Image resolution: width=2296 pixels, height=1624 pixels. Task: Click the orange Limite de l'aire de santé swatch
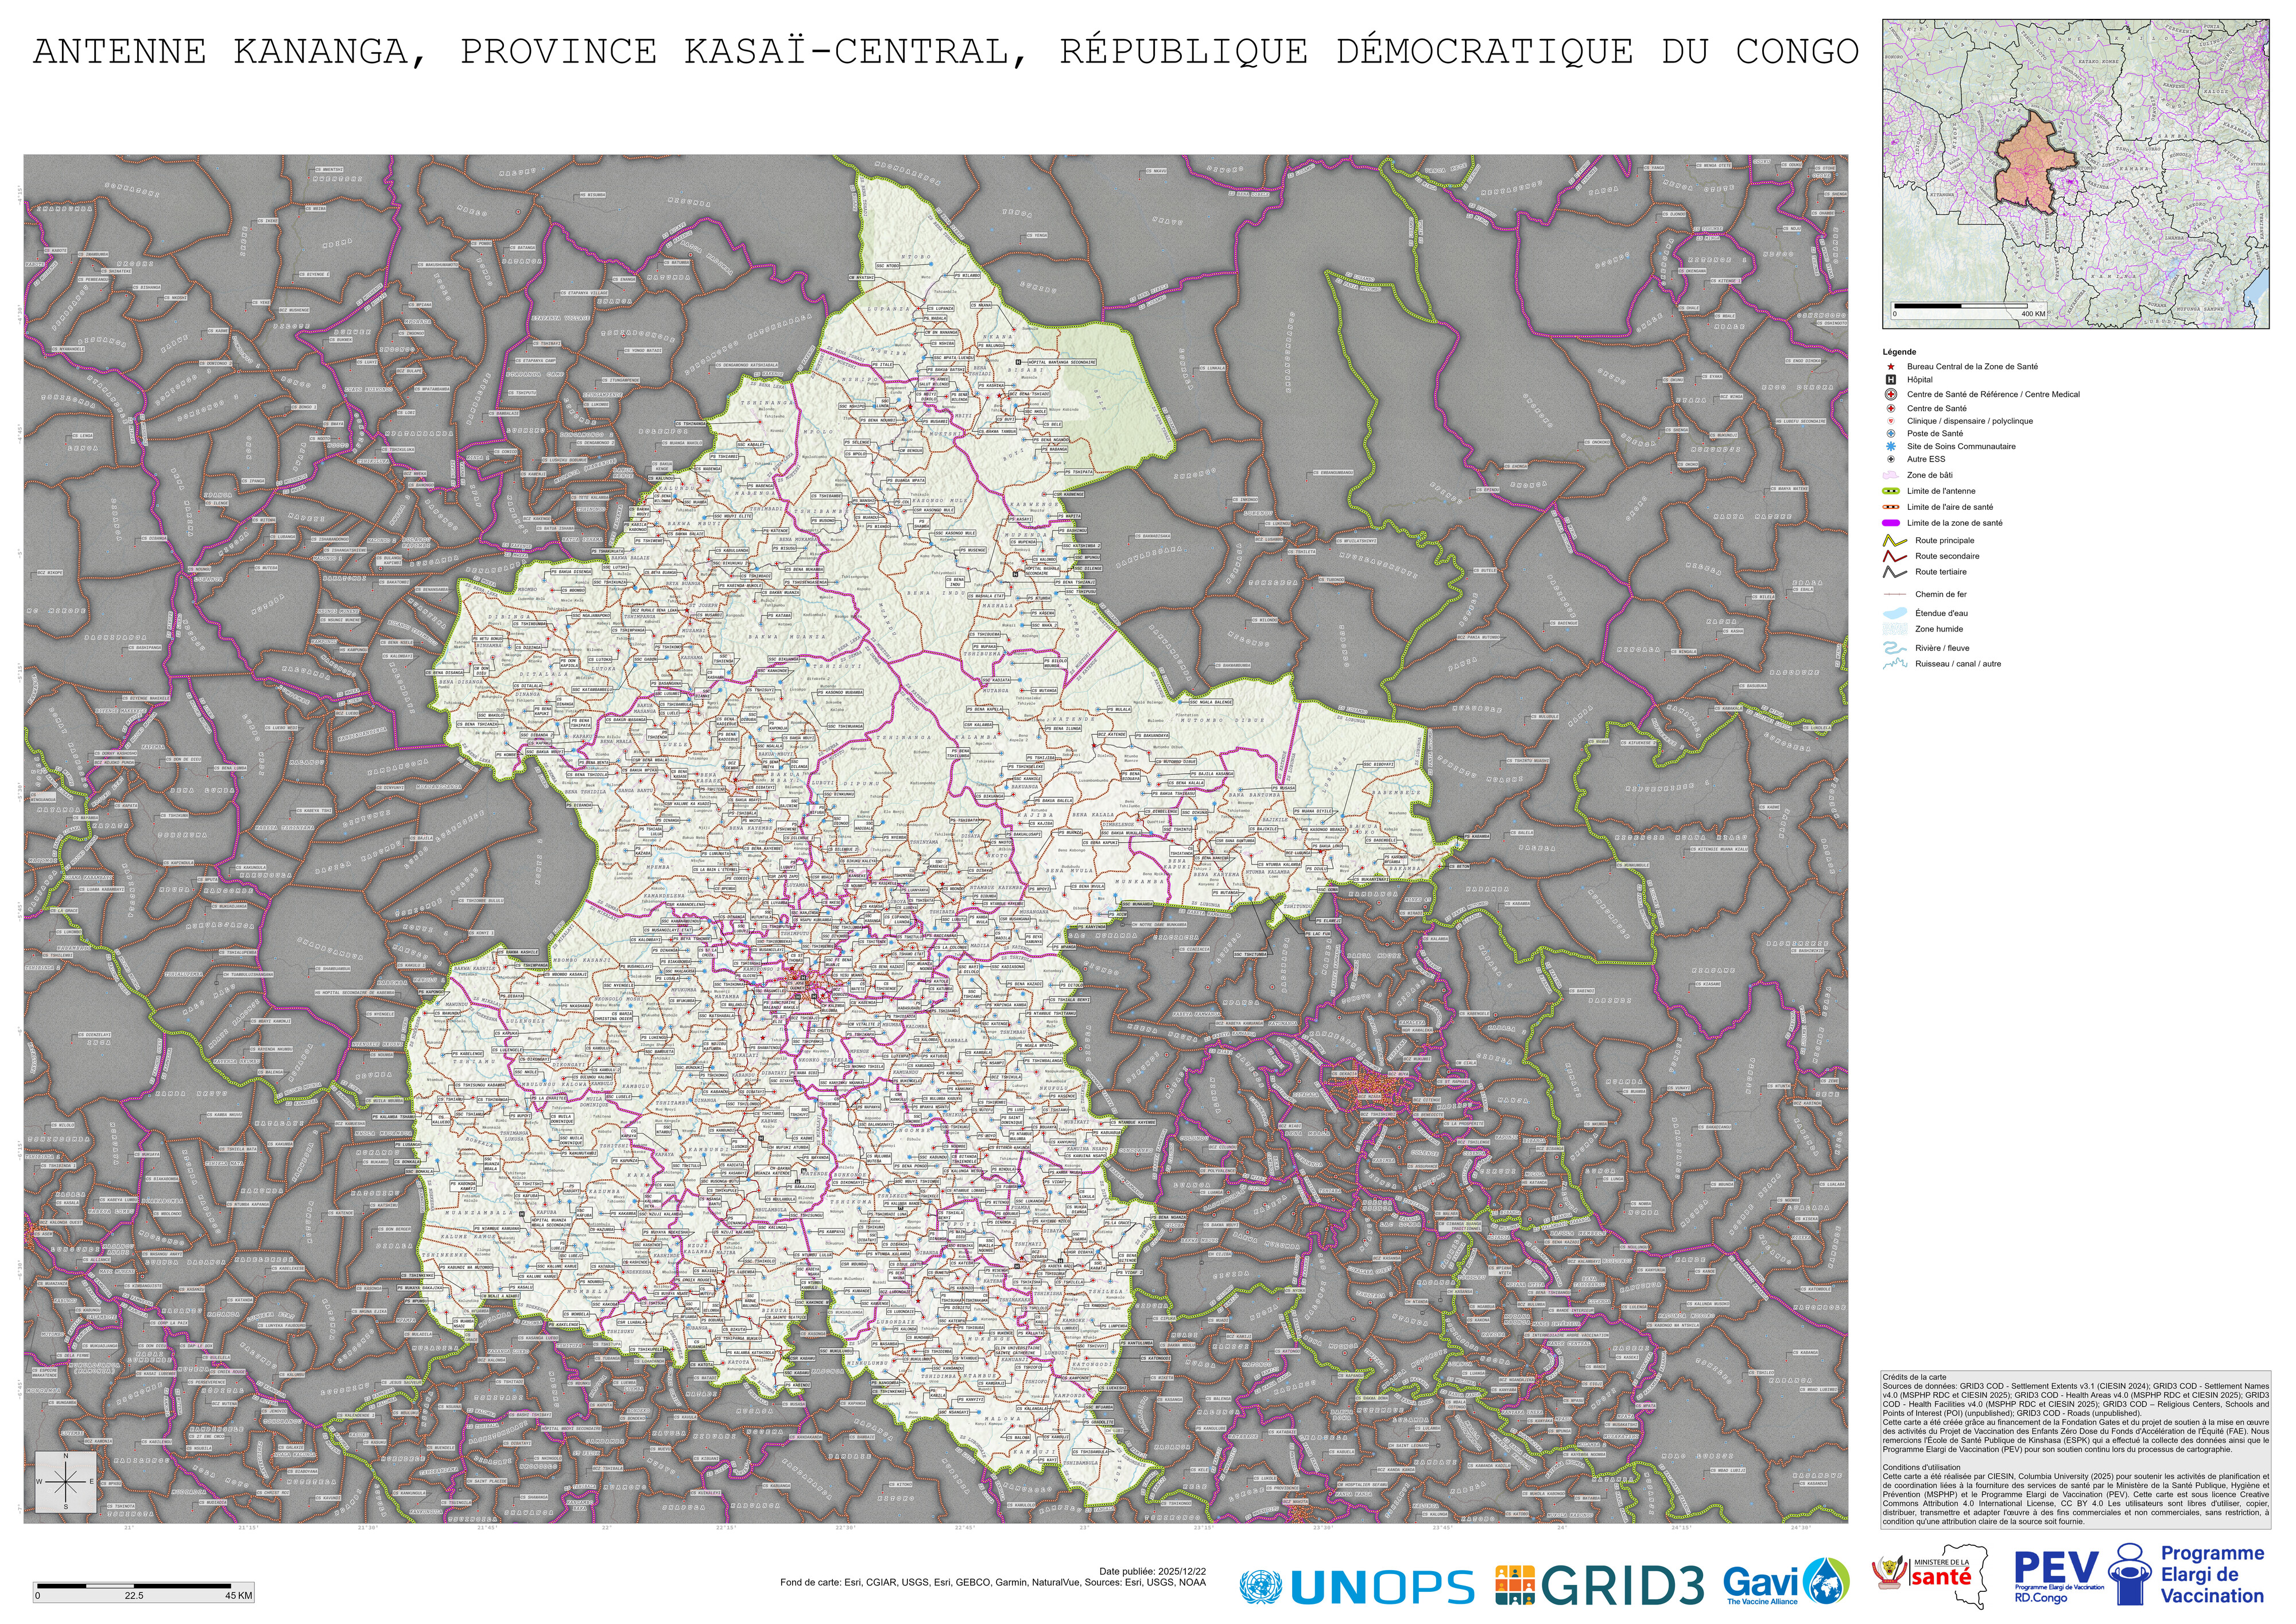[x=1891, y=508]
